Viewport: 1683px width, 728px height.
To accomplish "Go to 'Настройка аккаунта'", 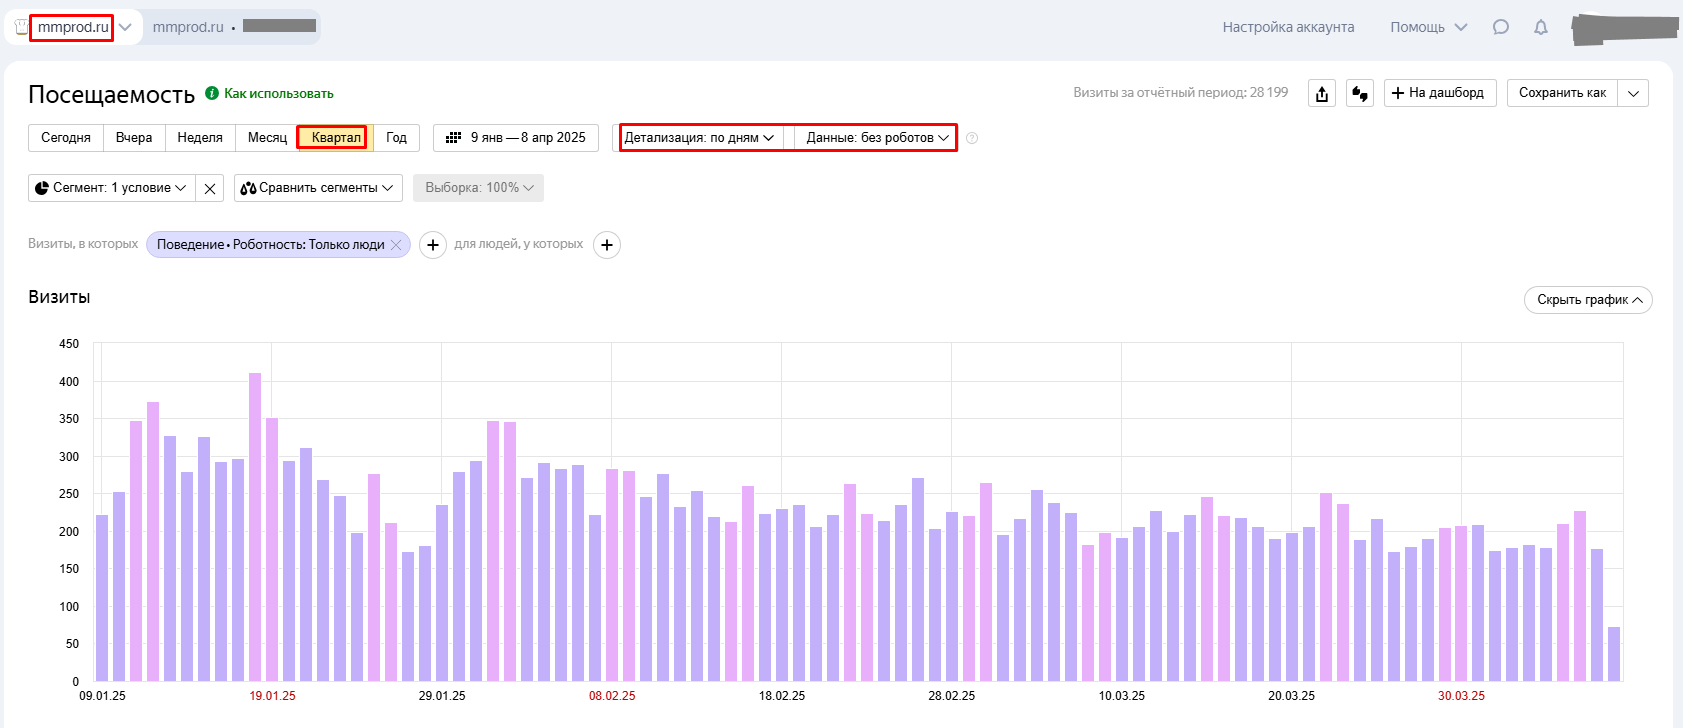I will click(x=1288, y=27).
